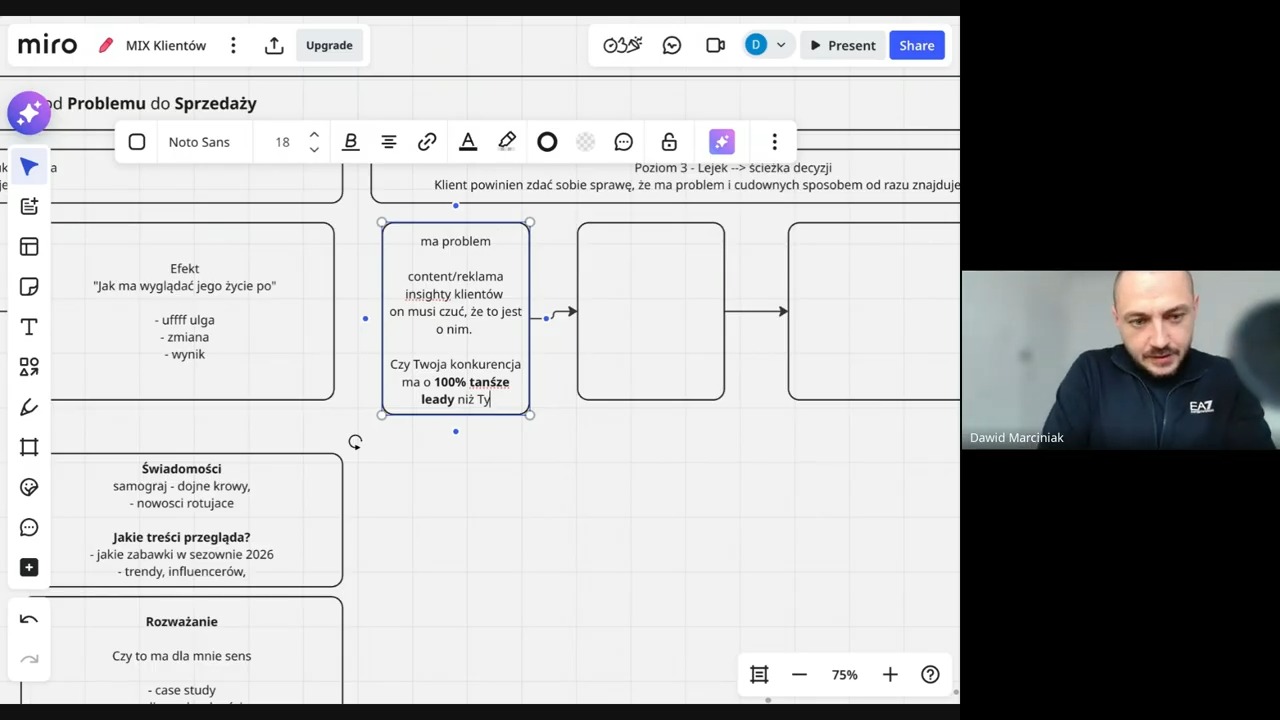This screenshot has width=1280, height=720.
Task: Open the Noto Sans font dropdown
Action: point(199,142)
